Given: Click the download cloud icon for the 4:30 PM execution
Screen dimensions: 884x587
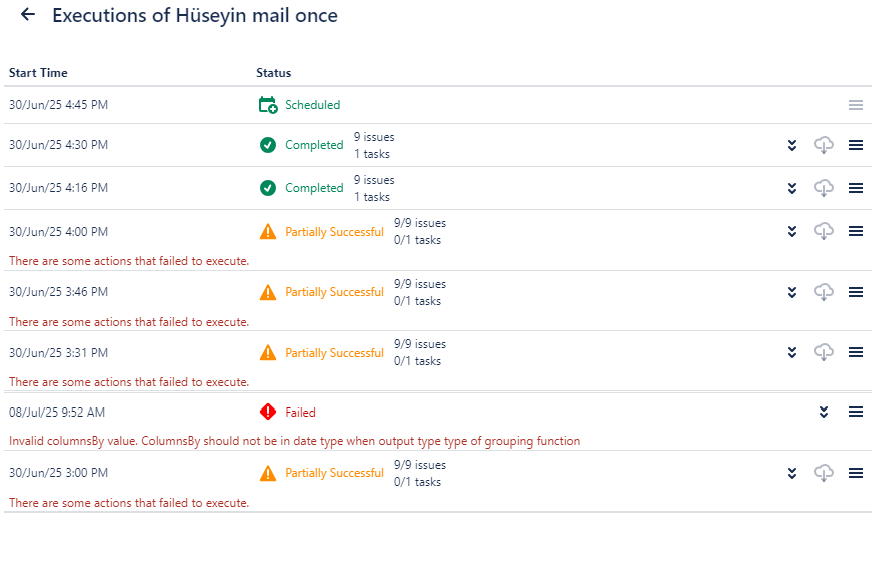Looking at the screenshot, I should (x=824, y=145).
